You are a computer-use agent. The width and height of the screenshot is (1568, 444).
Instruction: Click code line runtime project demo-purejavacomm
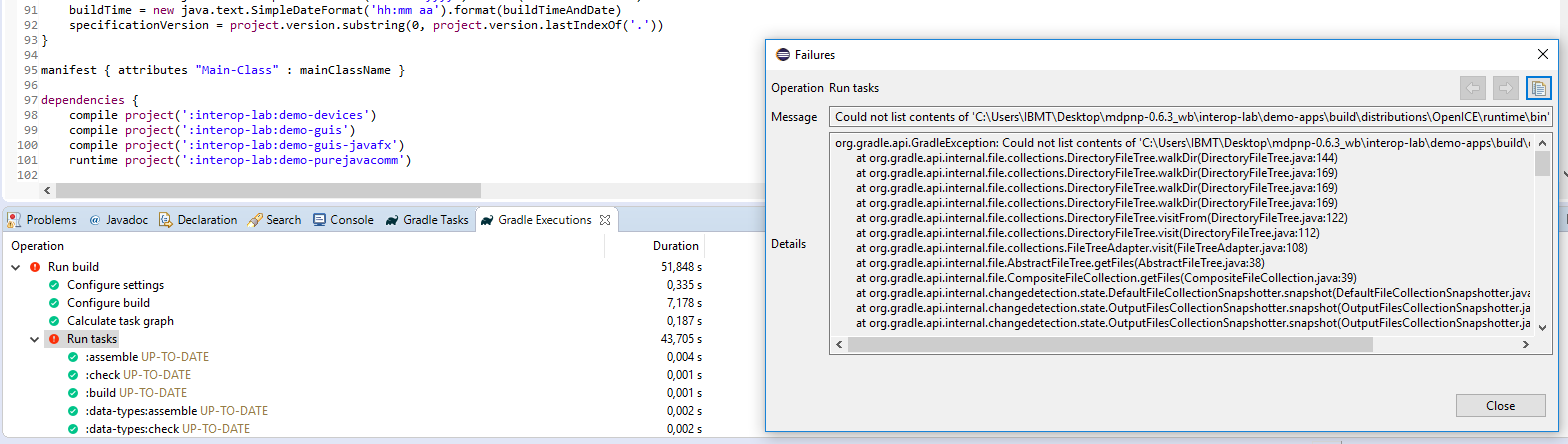(240, 160)
